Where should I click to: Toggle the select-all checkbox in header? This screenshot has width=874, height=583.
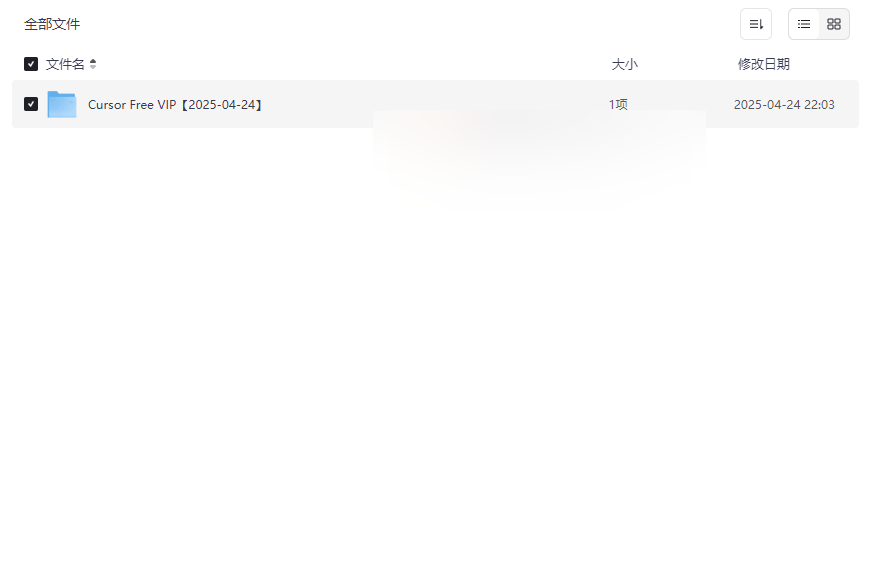[x=31, y=64]
